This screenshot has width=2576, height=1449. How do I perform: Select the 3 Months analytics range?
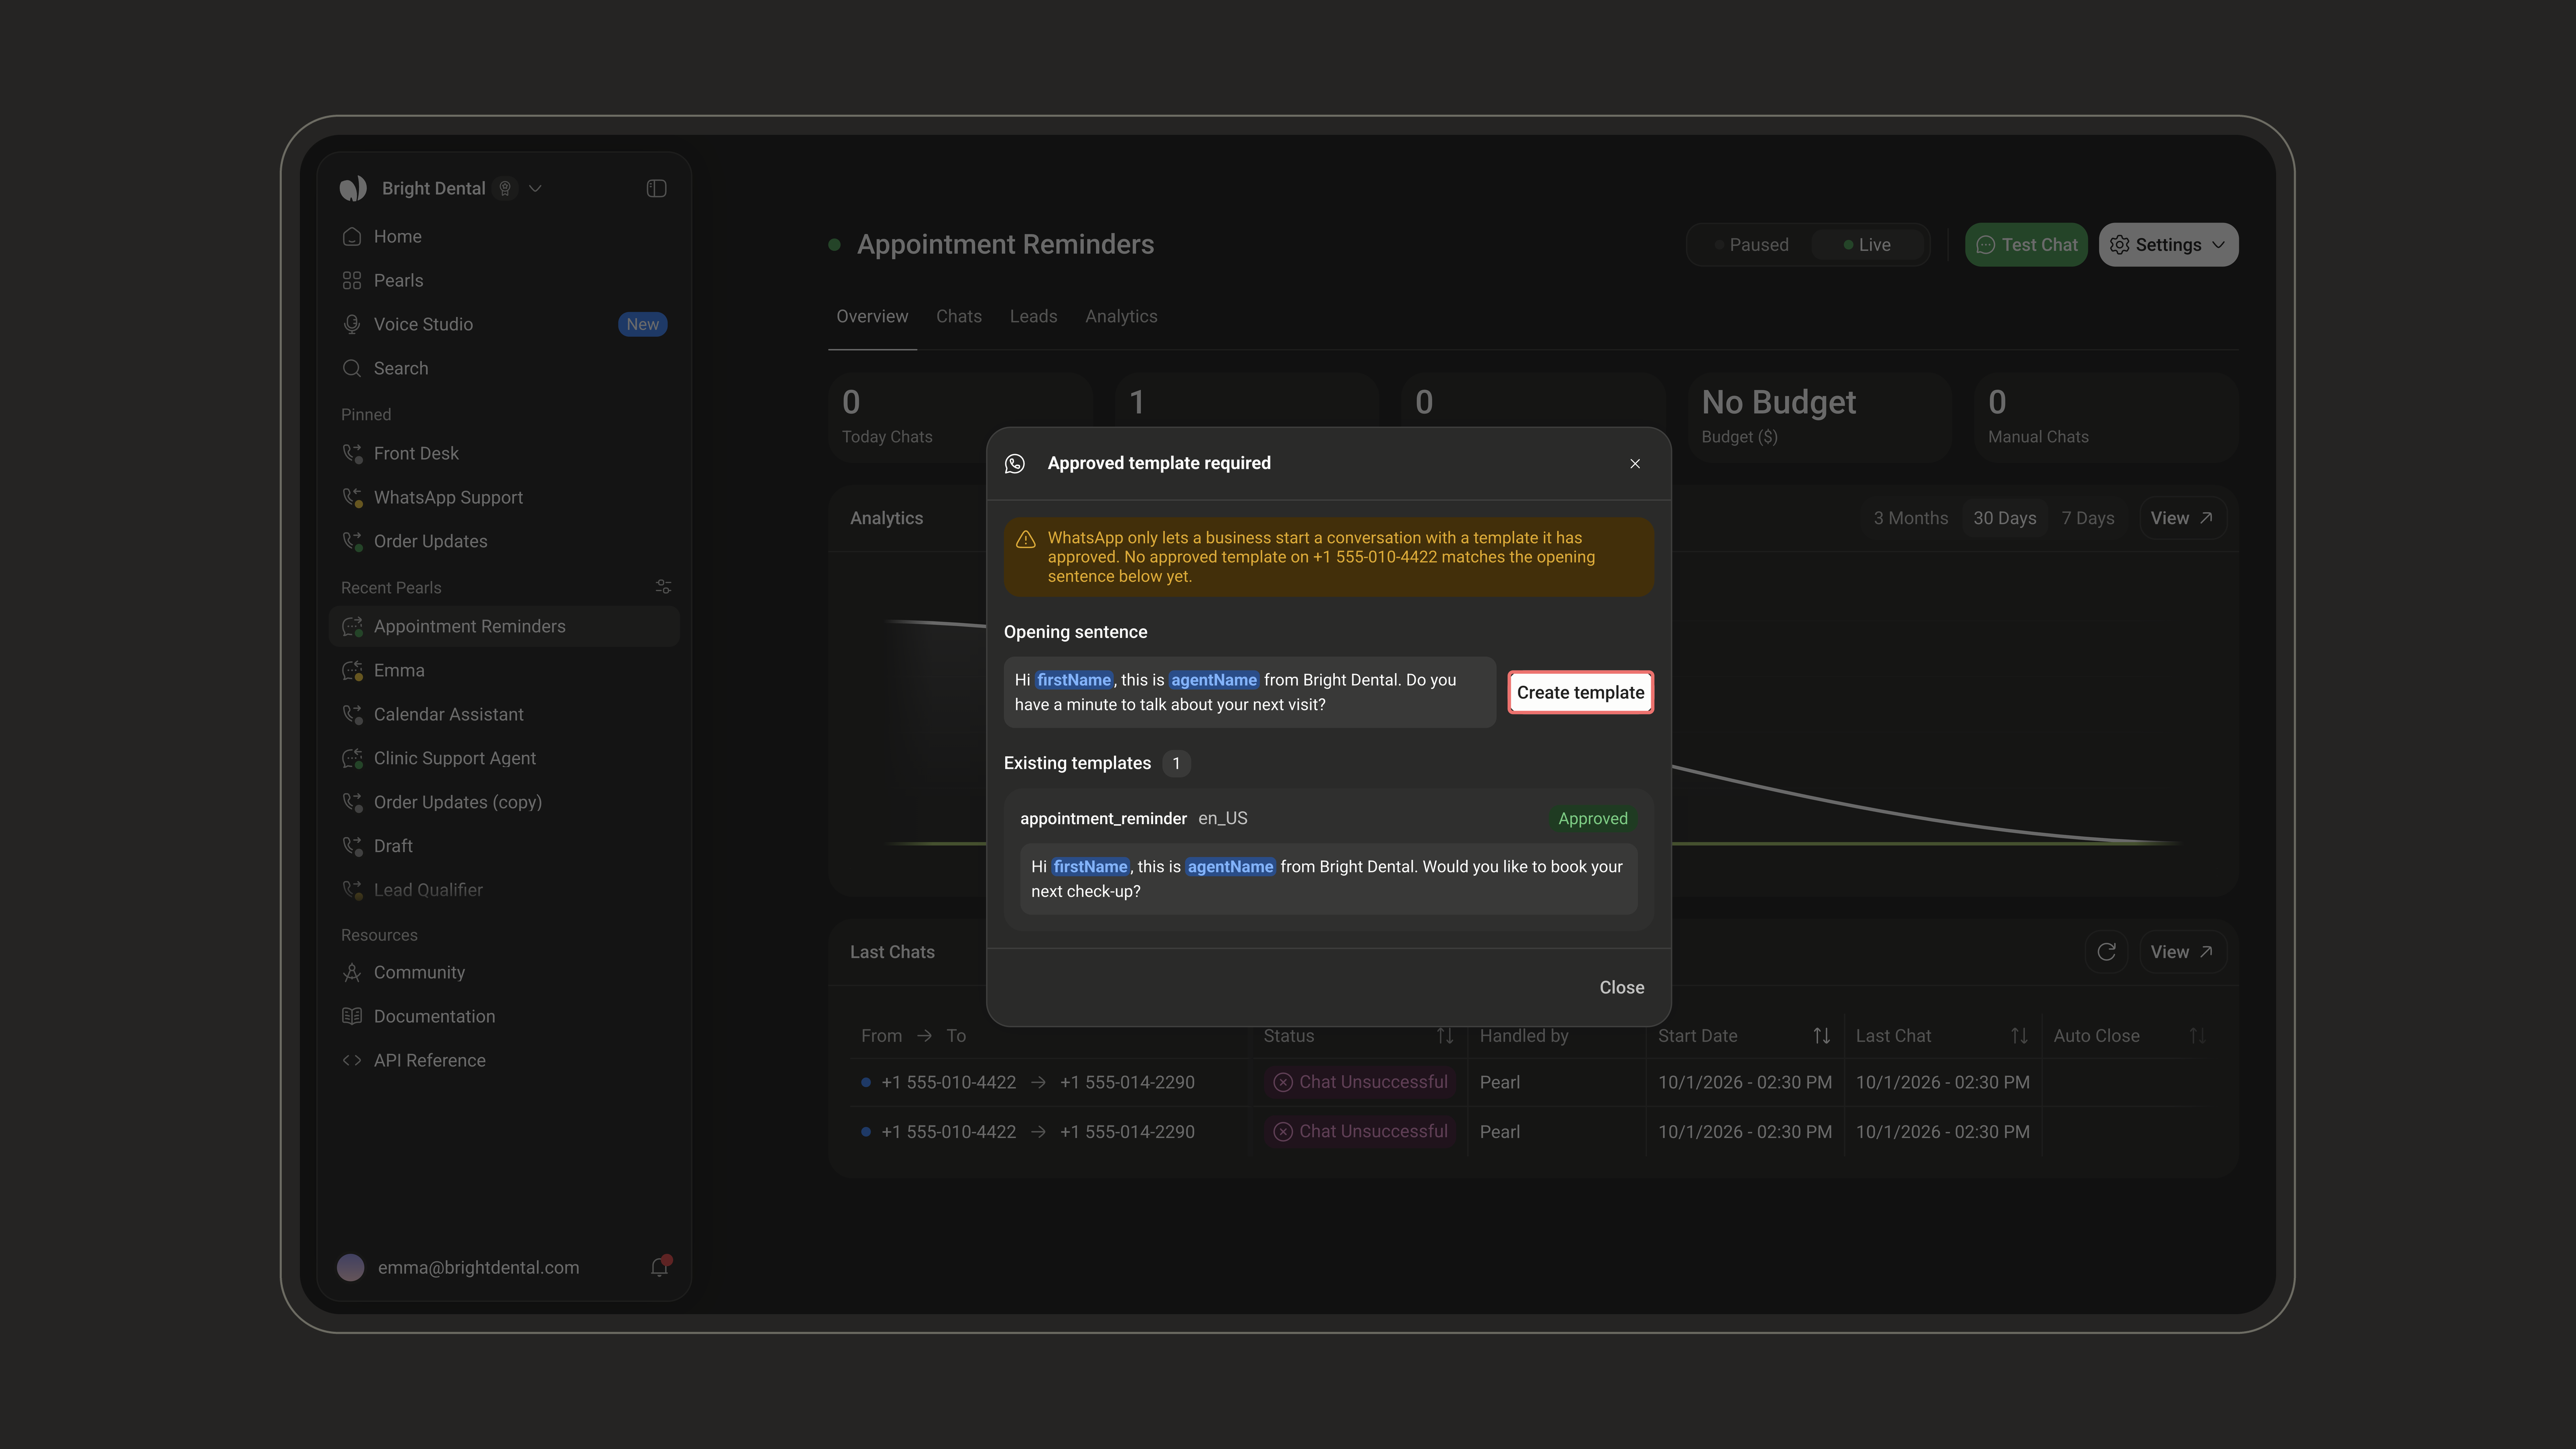pos(1910,518)
